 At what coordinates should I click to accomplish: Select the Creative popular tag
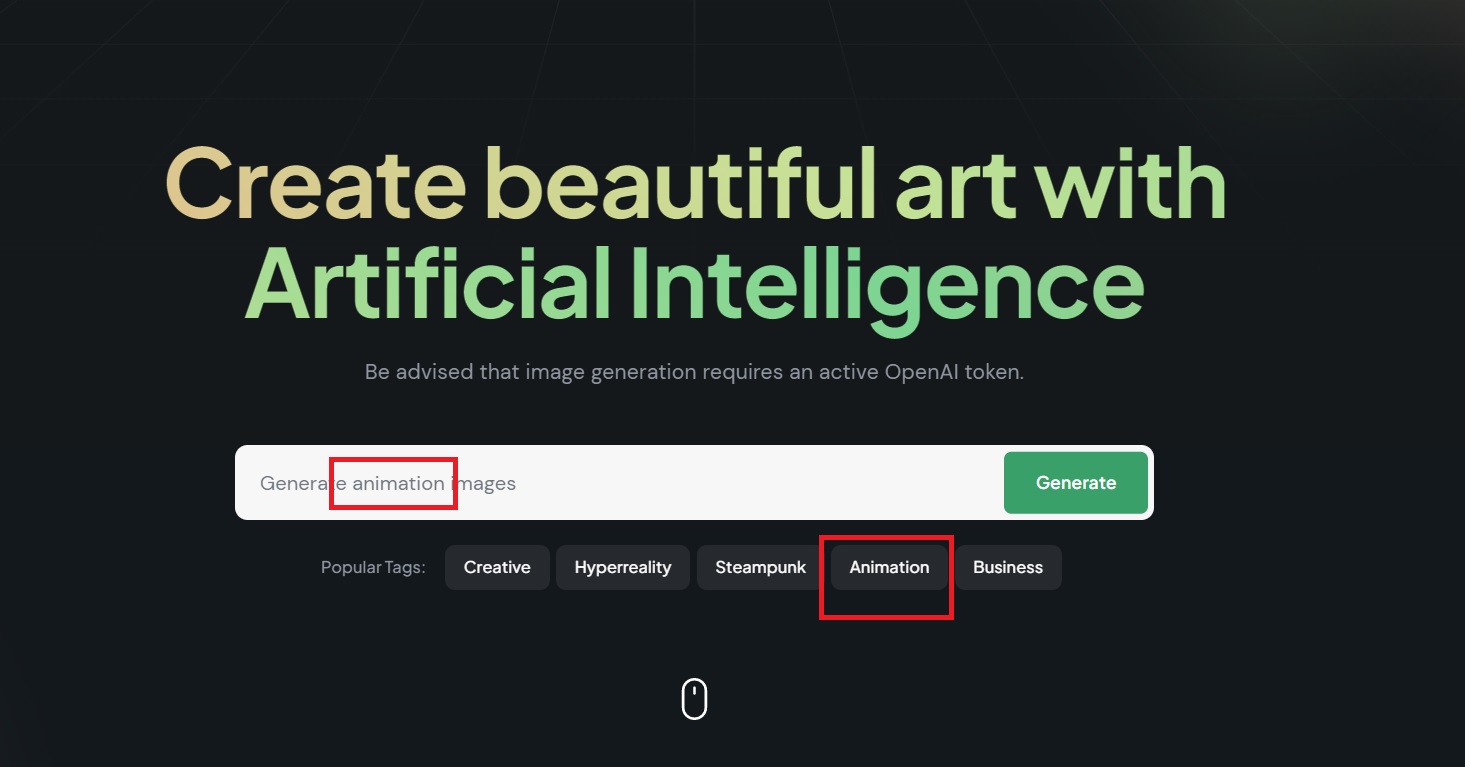tap(497, 567)
